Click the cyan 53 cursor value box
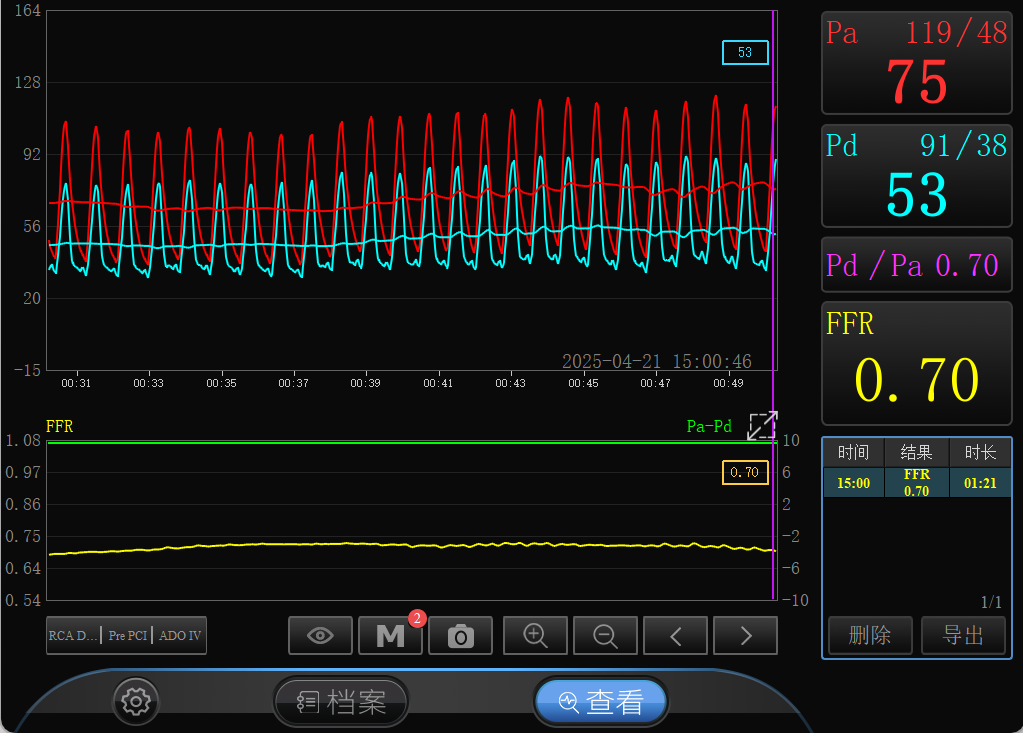 [x=745, y=52]
